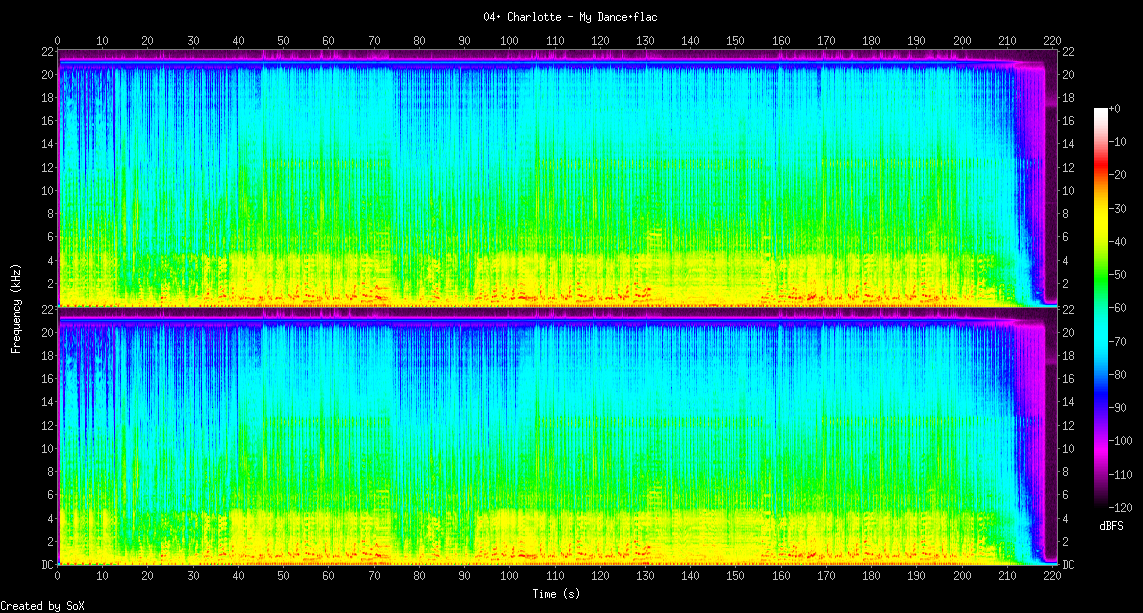Click the 100 tick on the bottom time axis
Viewport: 1143px width, 613px height.
click(x=510, y=577)
